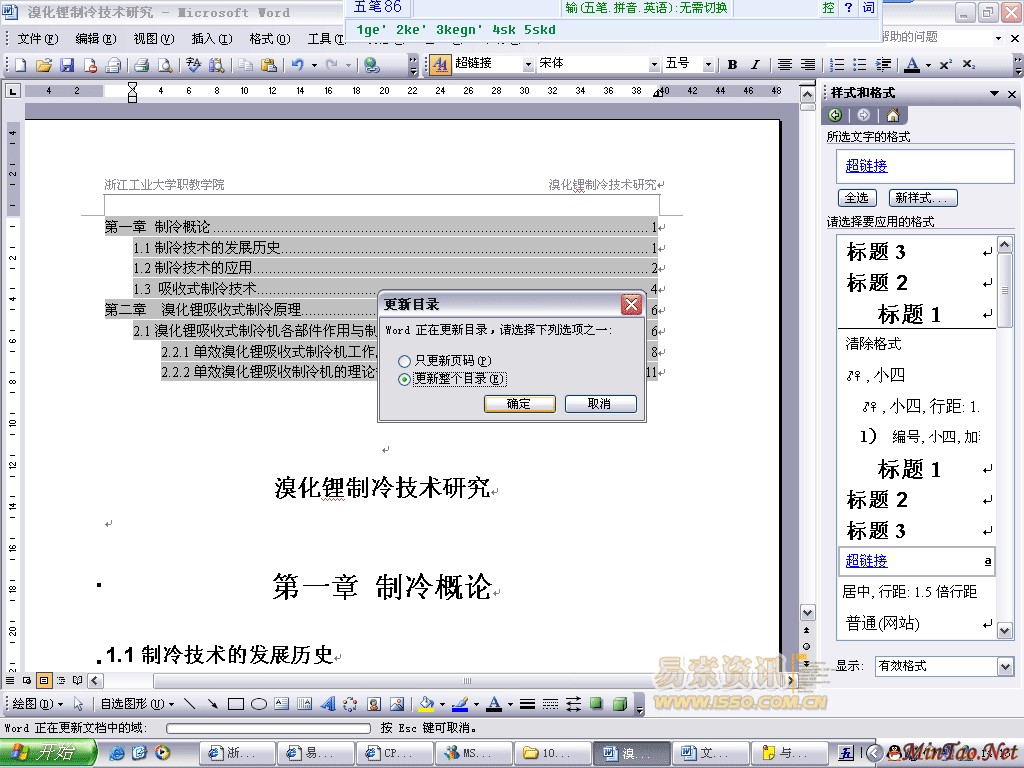Viewport: 1024px width, 768px height.
Task: Click the 新样式 button
Action: (x=924, y=198)
